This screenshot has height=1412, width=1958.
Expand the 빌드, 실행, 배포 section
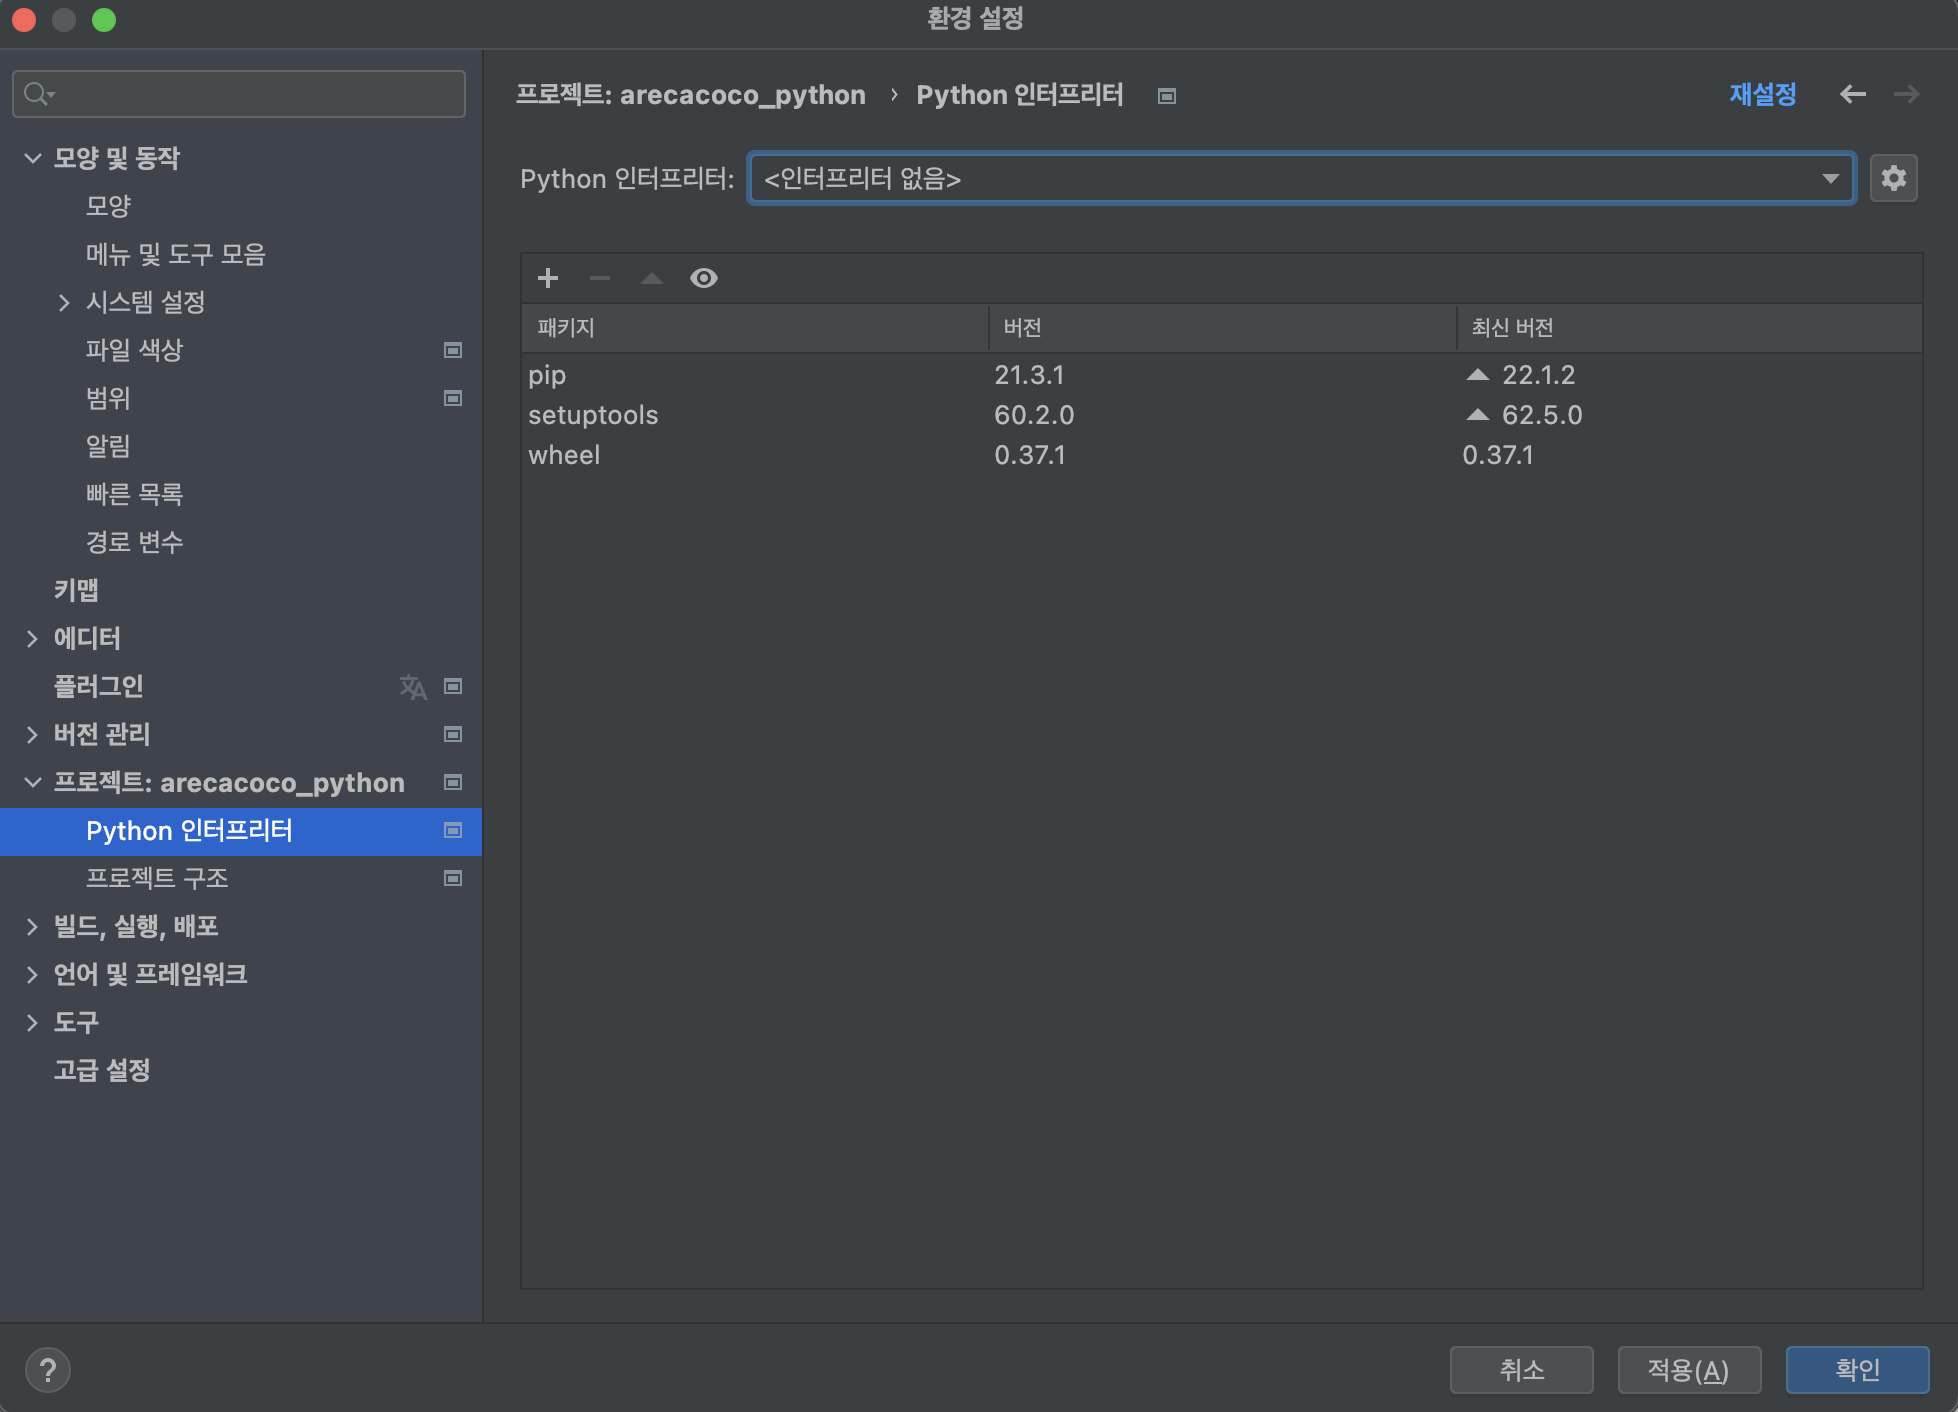32,926
